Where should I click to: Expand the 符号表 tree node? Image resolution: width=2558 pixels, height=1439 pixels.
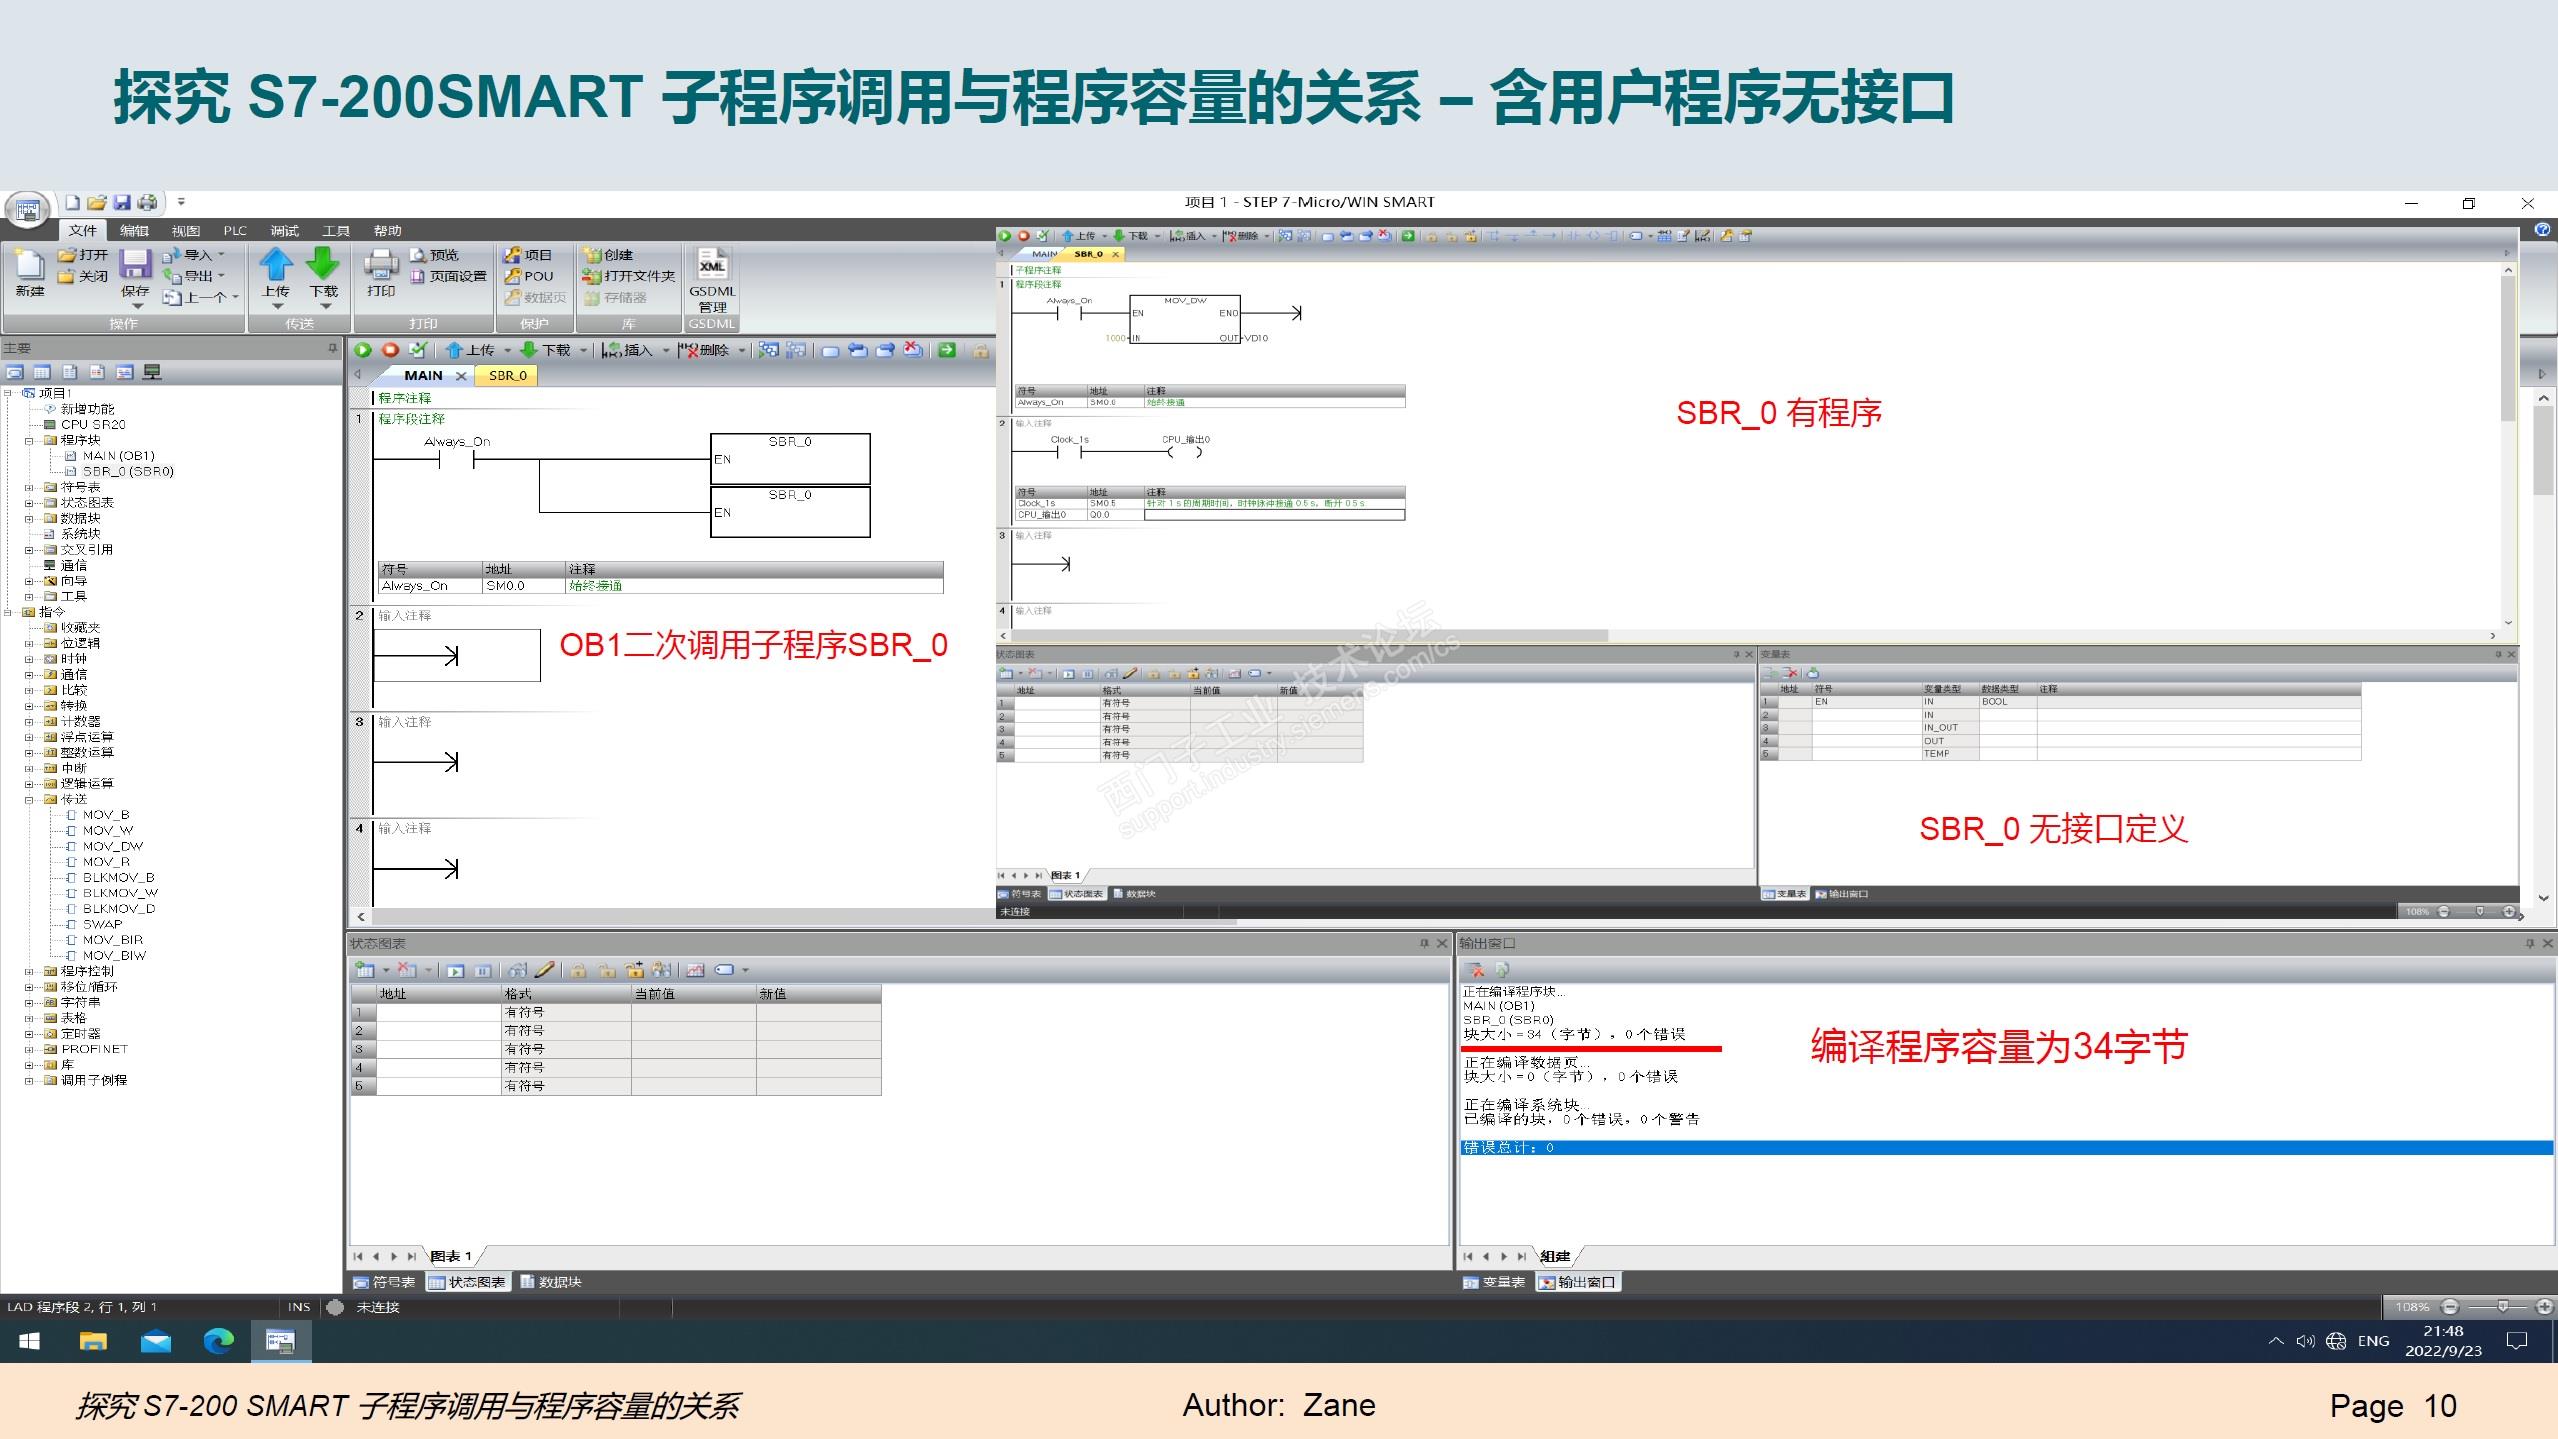tap(30, 487)
